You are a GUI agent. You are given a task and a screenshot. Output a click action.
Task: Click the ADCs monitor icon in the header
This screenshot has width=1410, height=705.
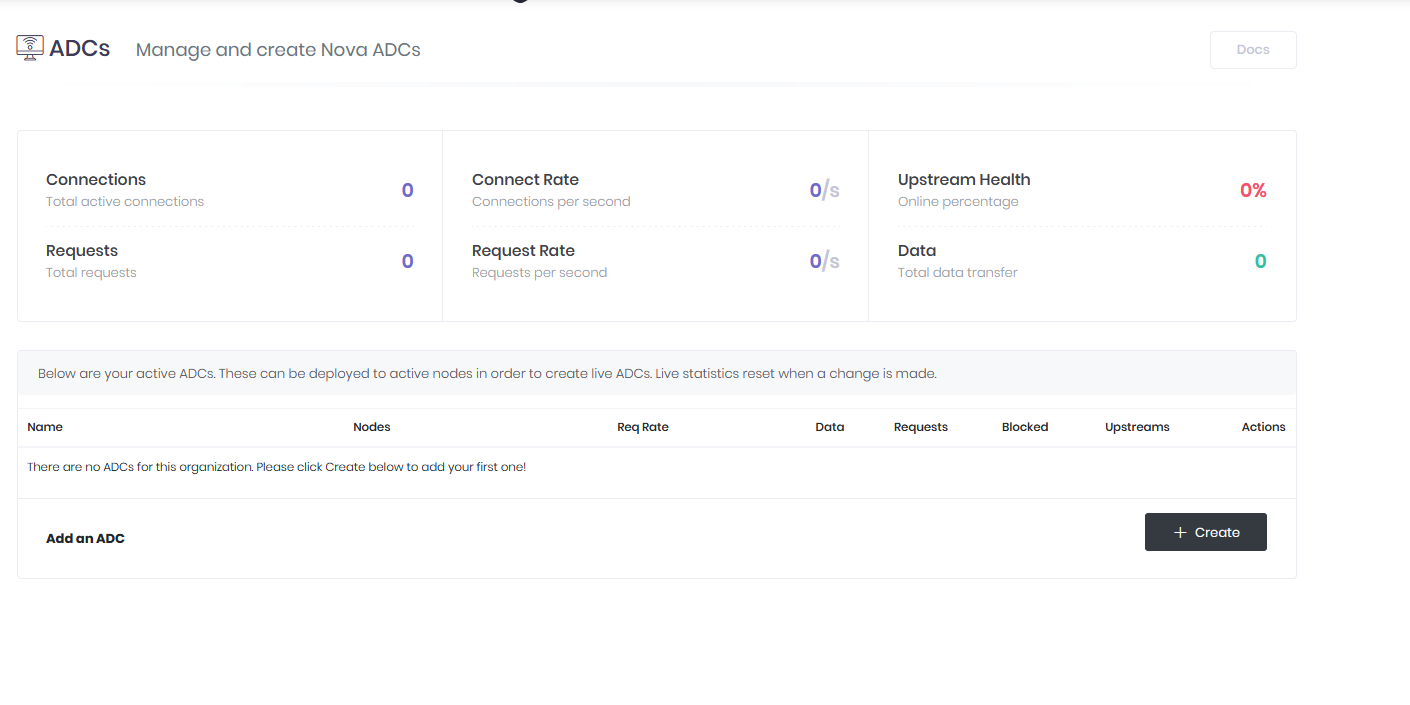(30, 48)
